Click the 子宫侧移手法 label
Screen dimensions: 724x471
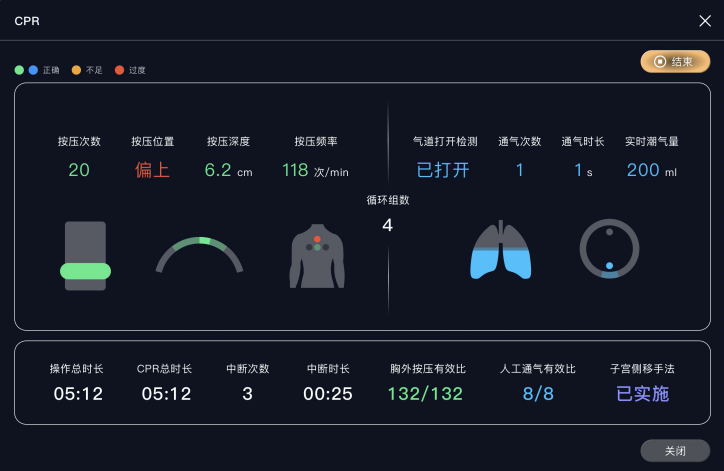[642, 368]
